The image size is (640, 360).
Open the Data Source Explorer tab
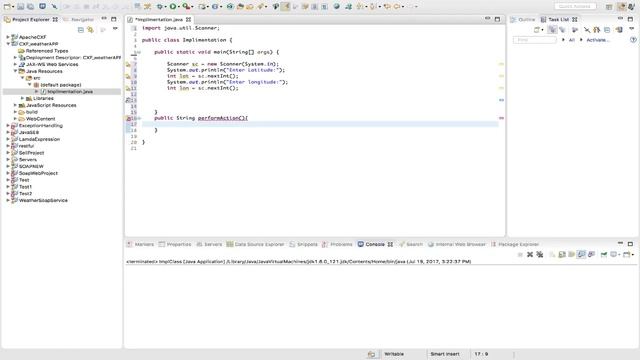pyautogui.click(x=255, y=244)
